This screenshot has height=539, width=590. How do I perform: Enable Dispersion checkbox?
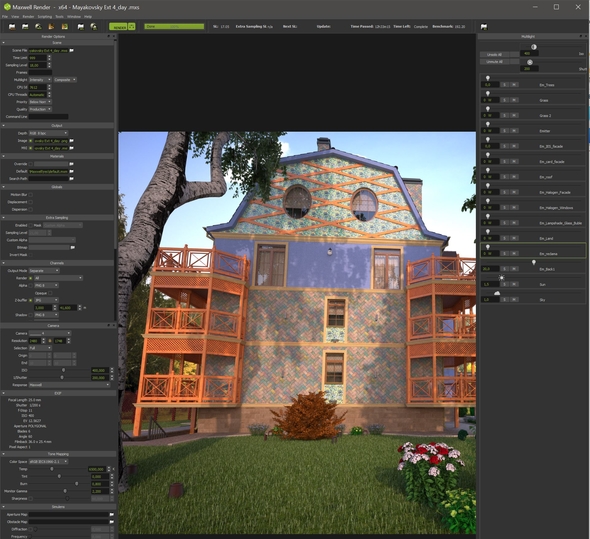(30, 209)
